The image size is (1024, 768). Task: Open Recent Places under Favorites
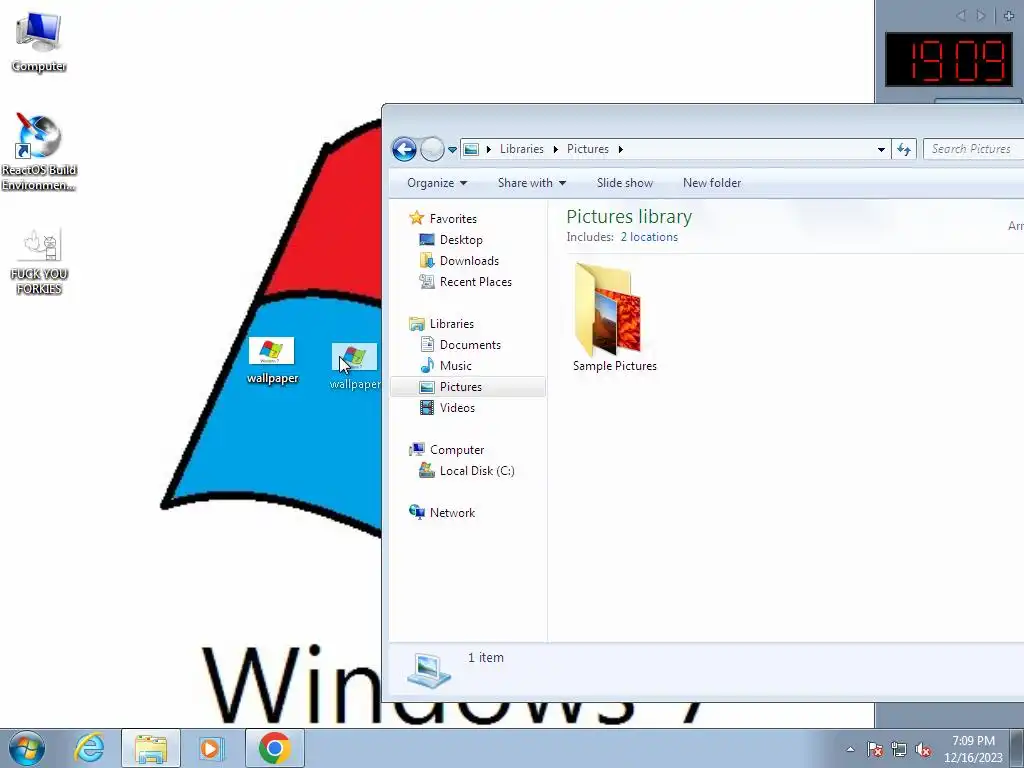point(475,281)
